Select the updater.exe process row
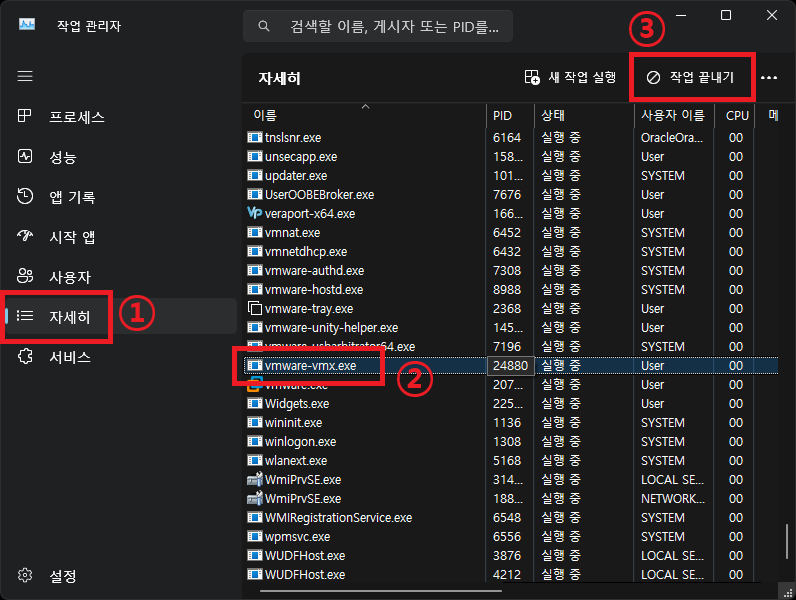Viewport: 796px width, 600px height. point(512,176)
